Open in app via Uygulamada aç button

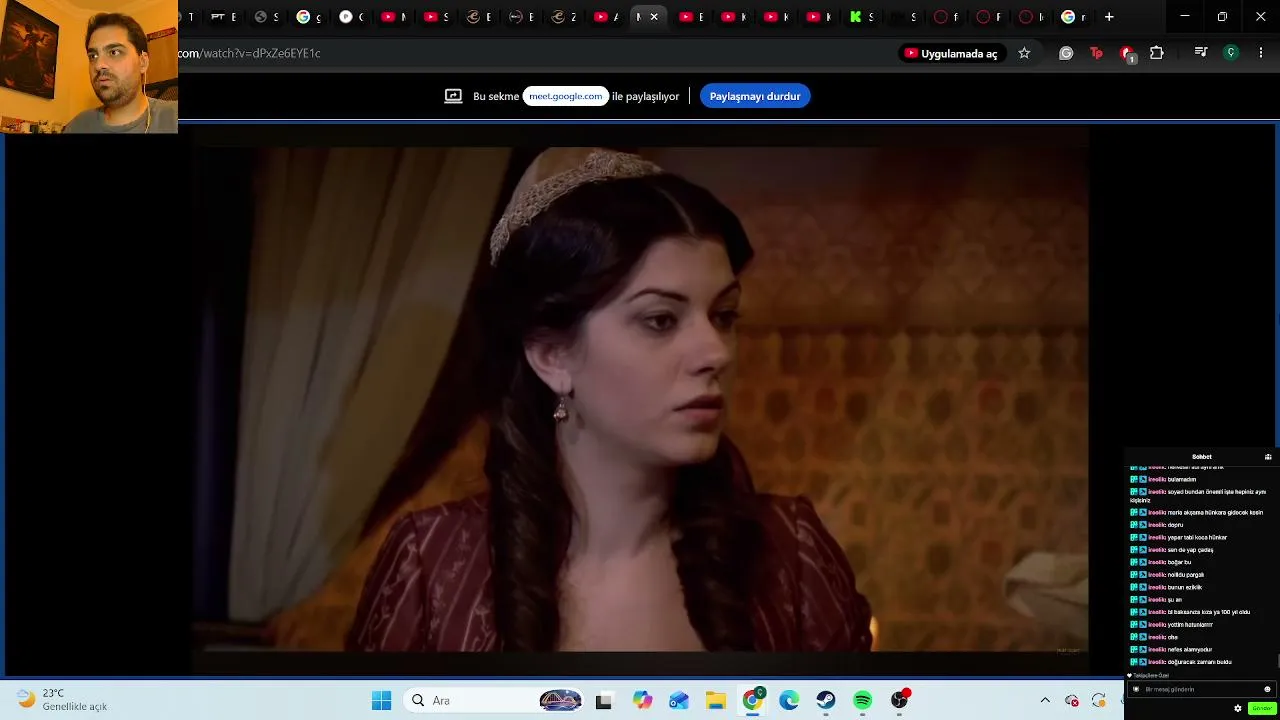coord(951,53)
